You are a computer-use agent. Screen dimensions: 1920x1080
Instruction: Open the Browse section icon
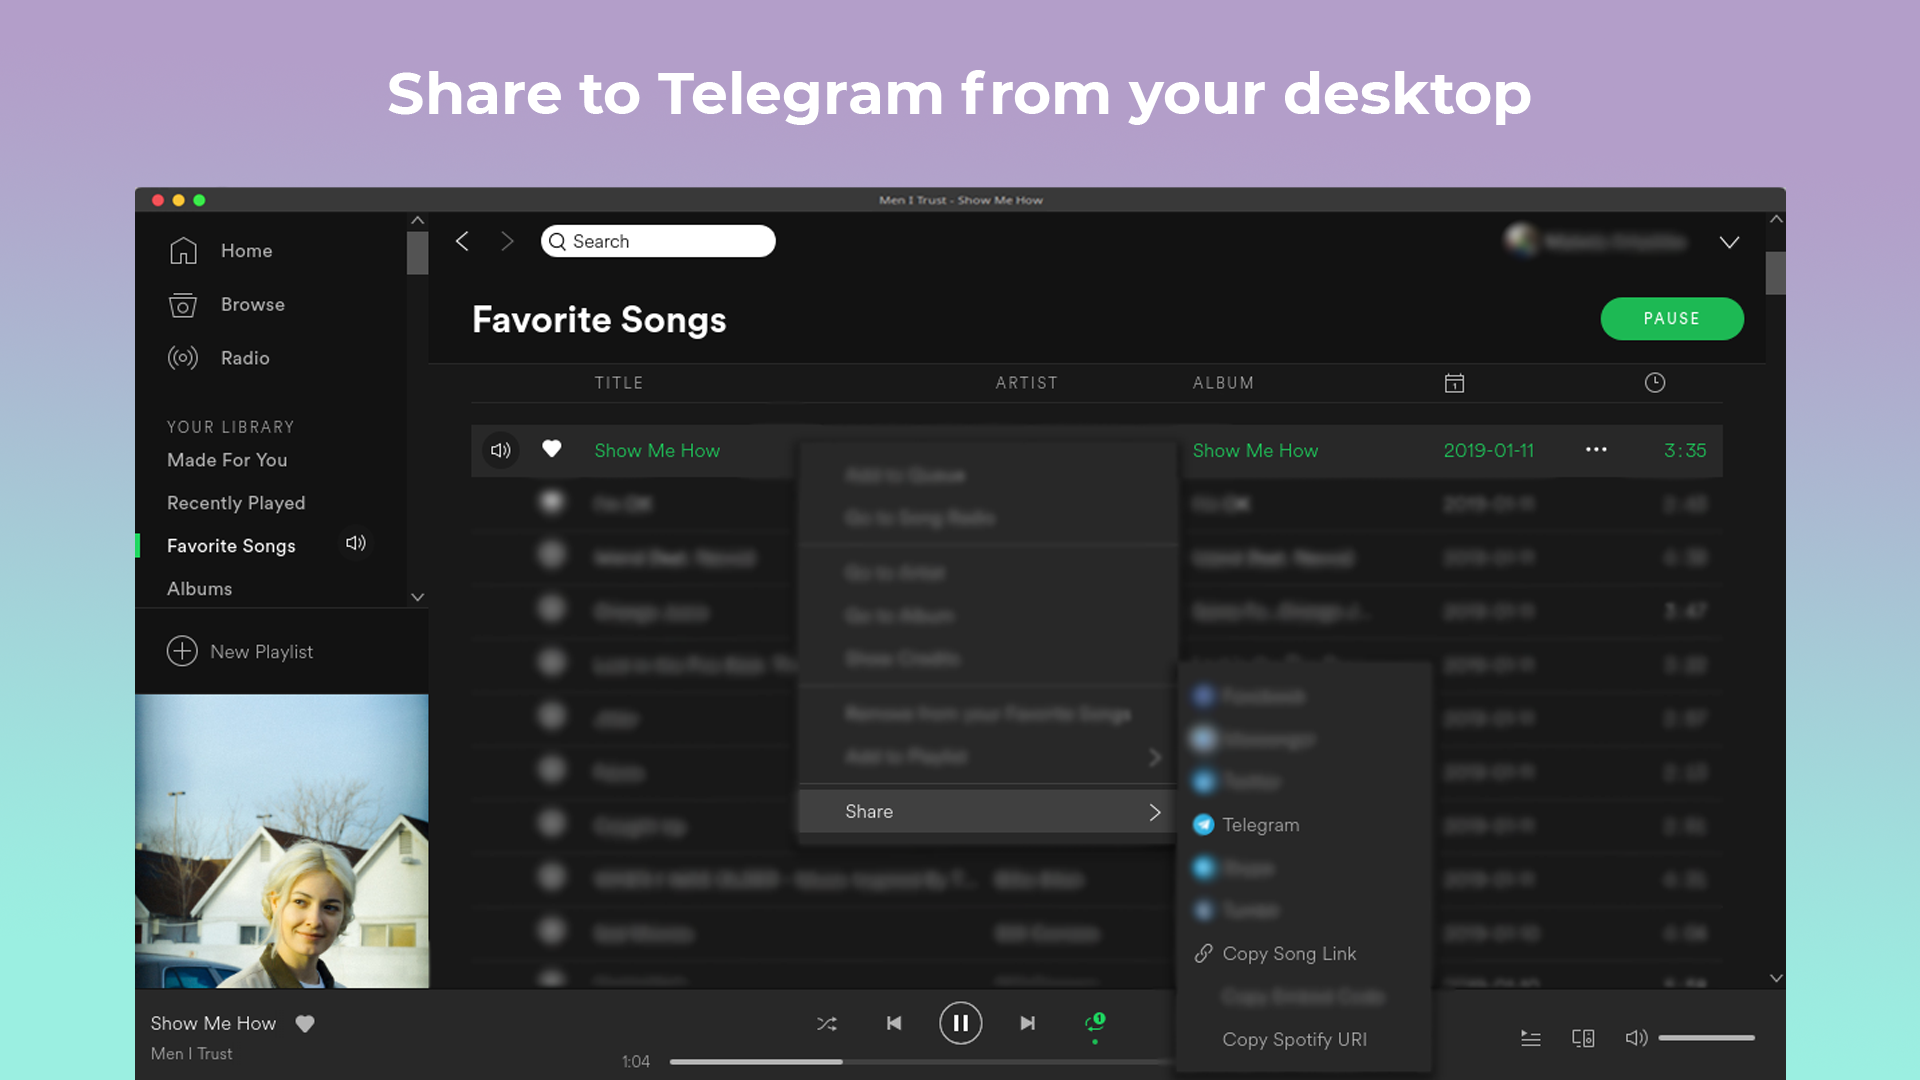183,305
